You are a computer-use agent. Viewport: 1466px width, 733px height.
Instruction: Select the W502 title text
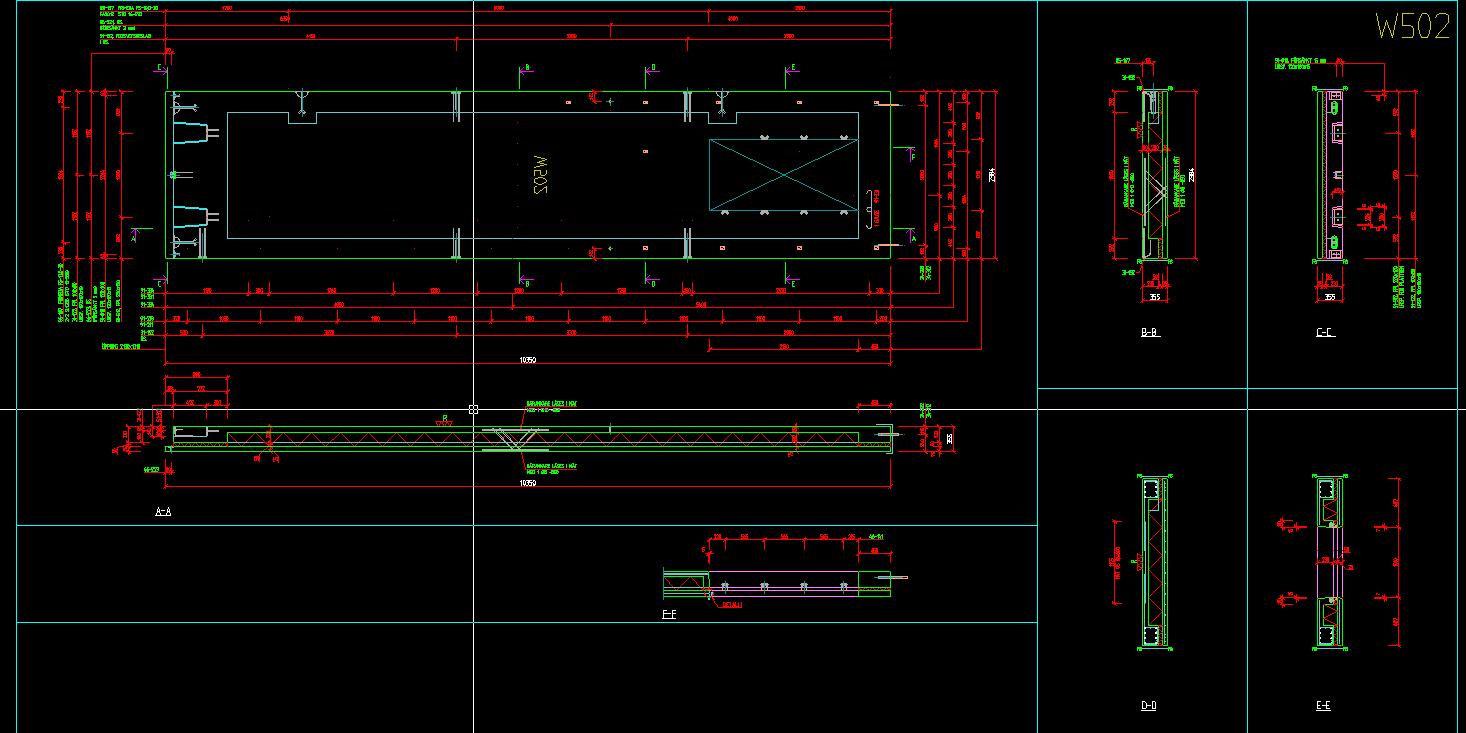coord(1410,24)
